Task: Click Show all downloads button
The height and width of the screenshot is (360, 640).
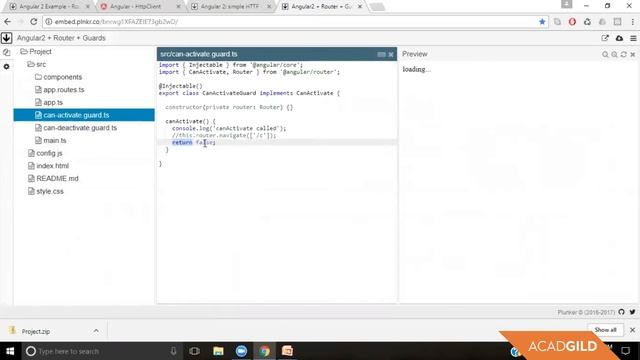Action: 605,330
